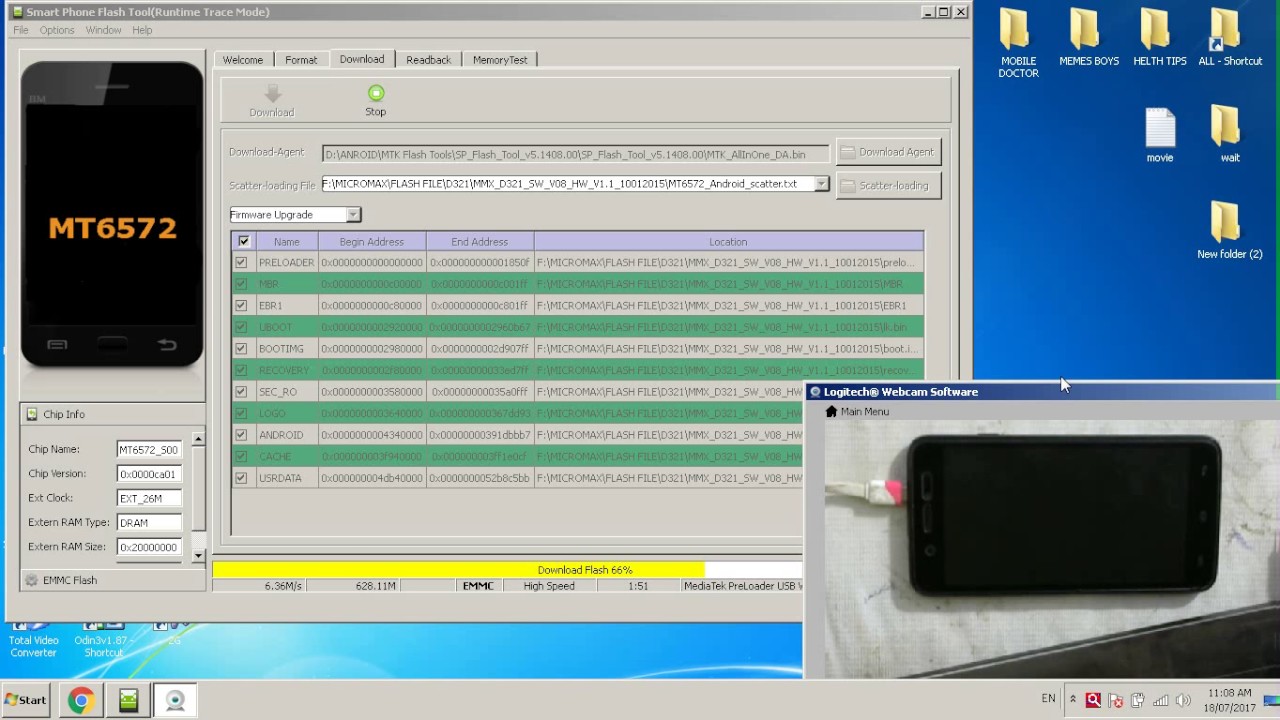The width and height of the screenshot is (1280, 720).
Task: Open the Start menu
Action: click(x=27, y=701)
